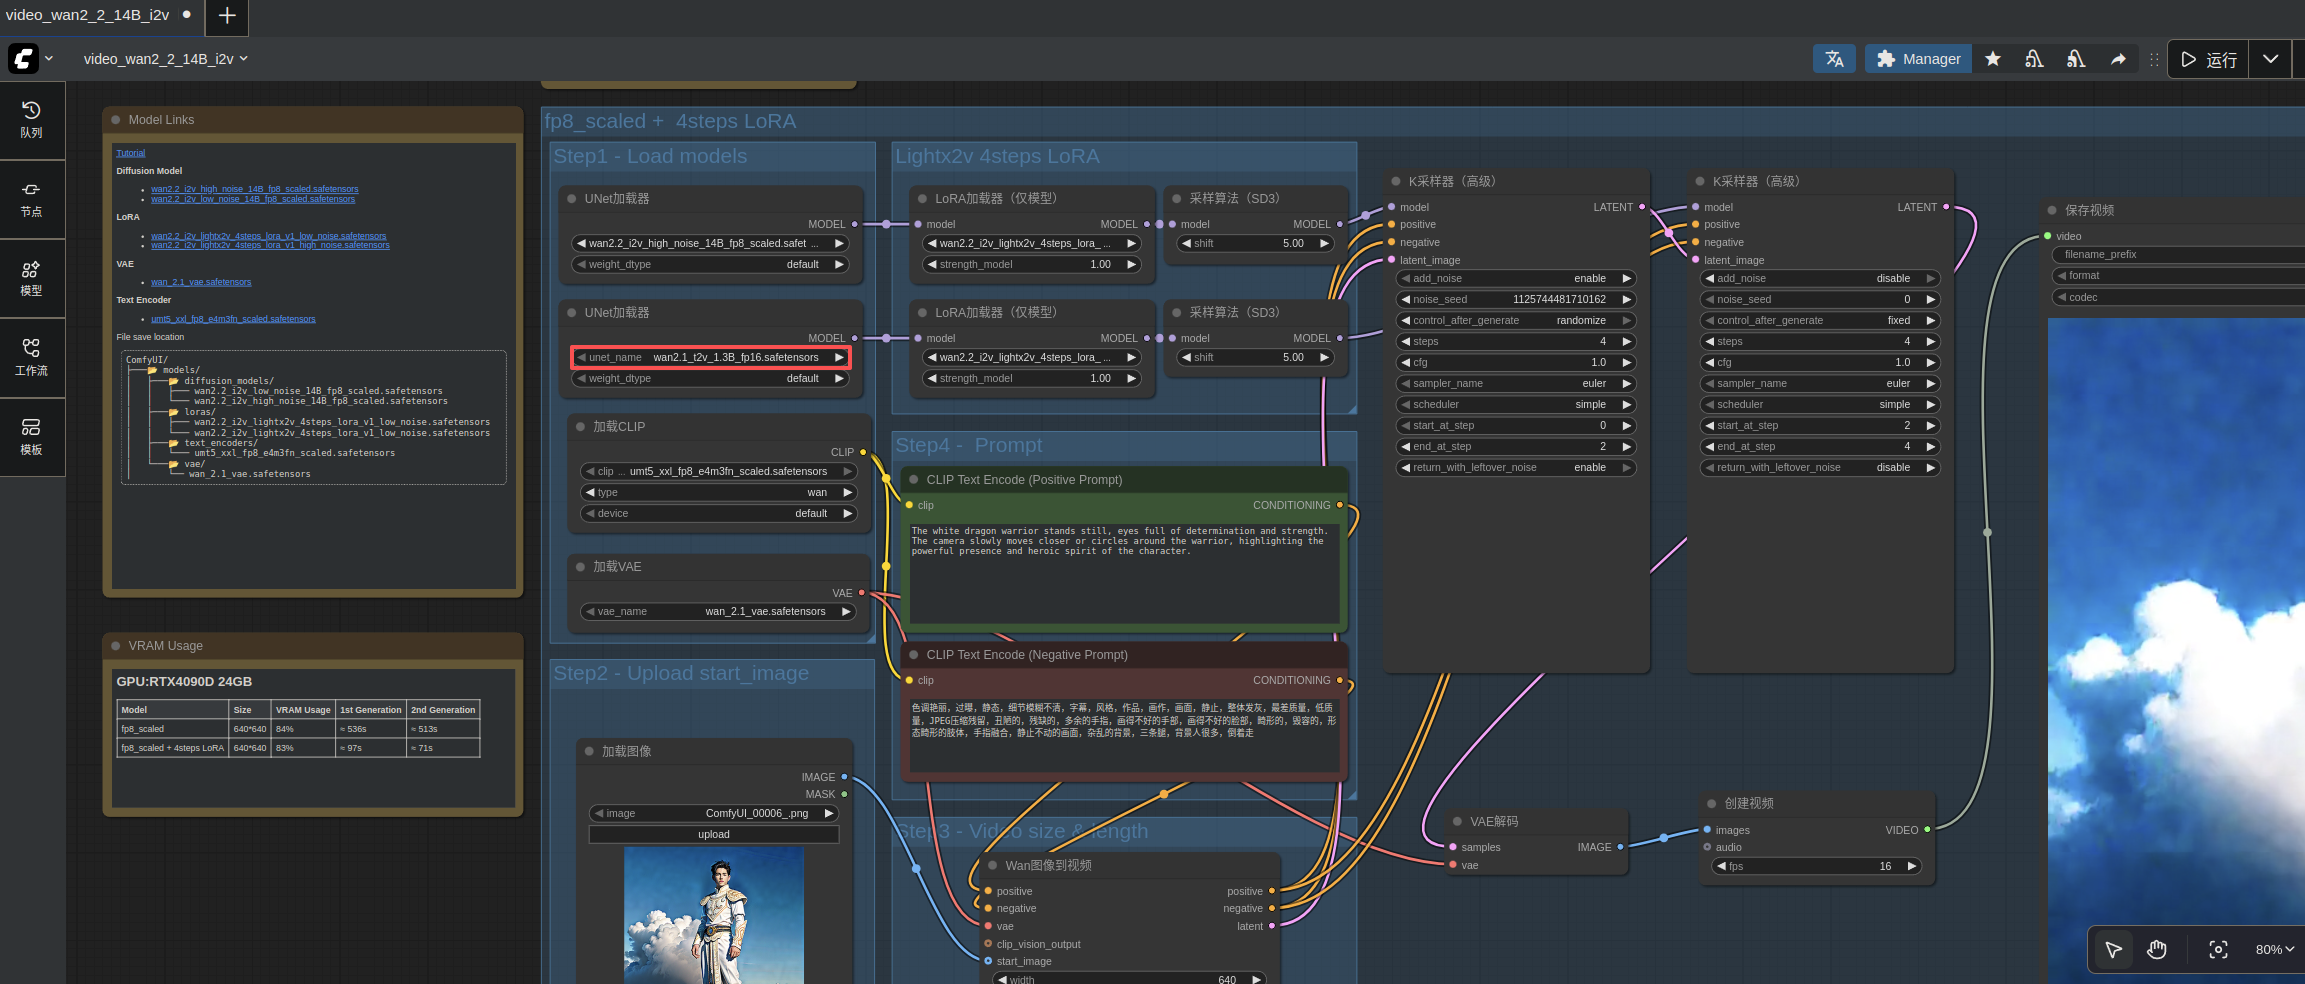Open clip name umt5_xxl_fp8 selector

coord(718,472)
